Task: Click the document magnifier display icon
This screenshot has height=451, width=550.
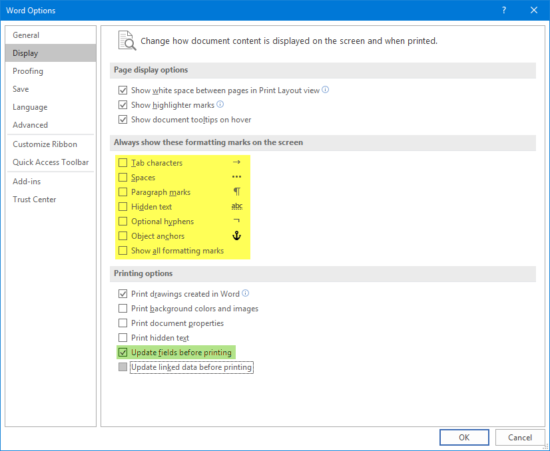Action: point(127,40)
